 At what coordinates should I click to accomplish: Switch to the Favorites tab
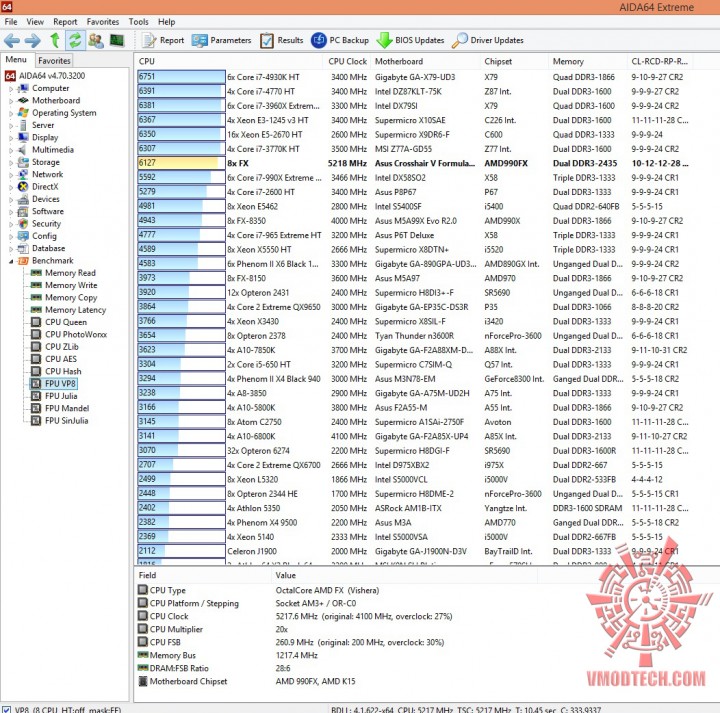(x=54, y=61)
